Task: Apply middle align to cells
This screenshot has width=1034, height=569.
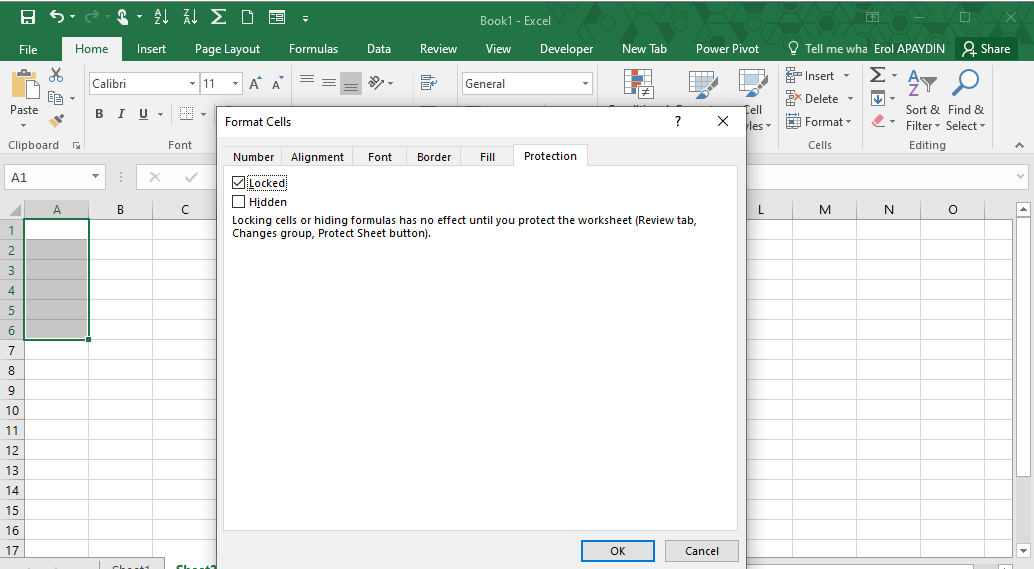Action: (328, 82)
